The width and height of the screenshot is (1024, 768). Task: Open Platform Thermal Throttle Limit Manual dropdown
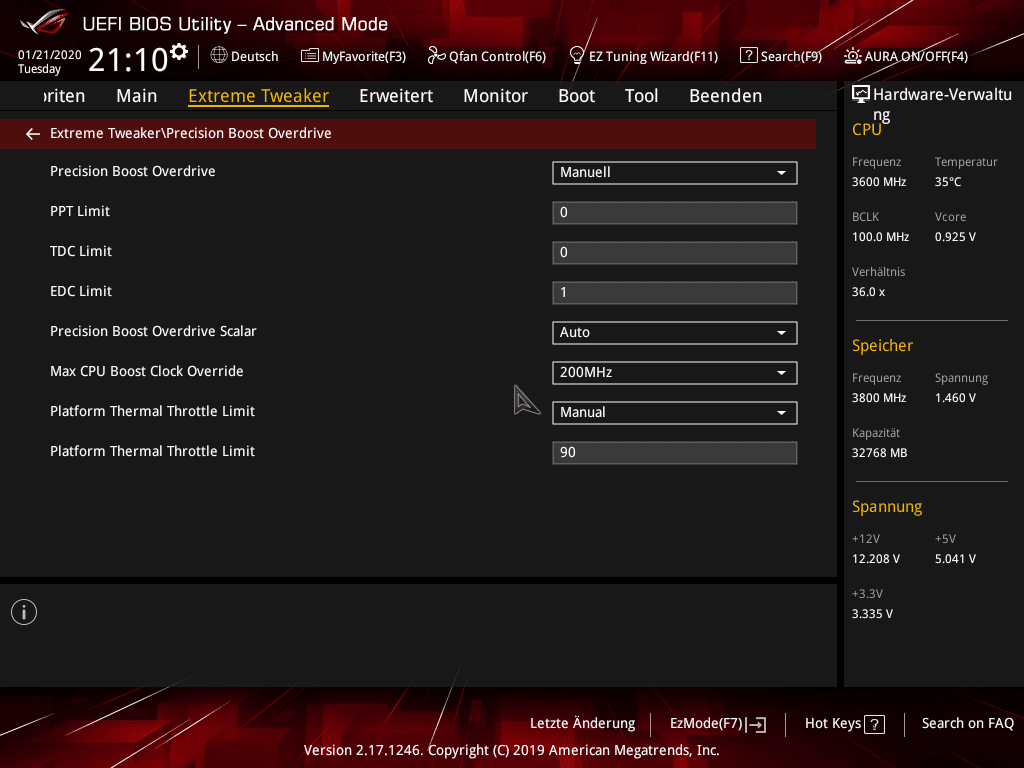(x=675, y=413)
